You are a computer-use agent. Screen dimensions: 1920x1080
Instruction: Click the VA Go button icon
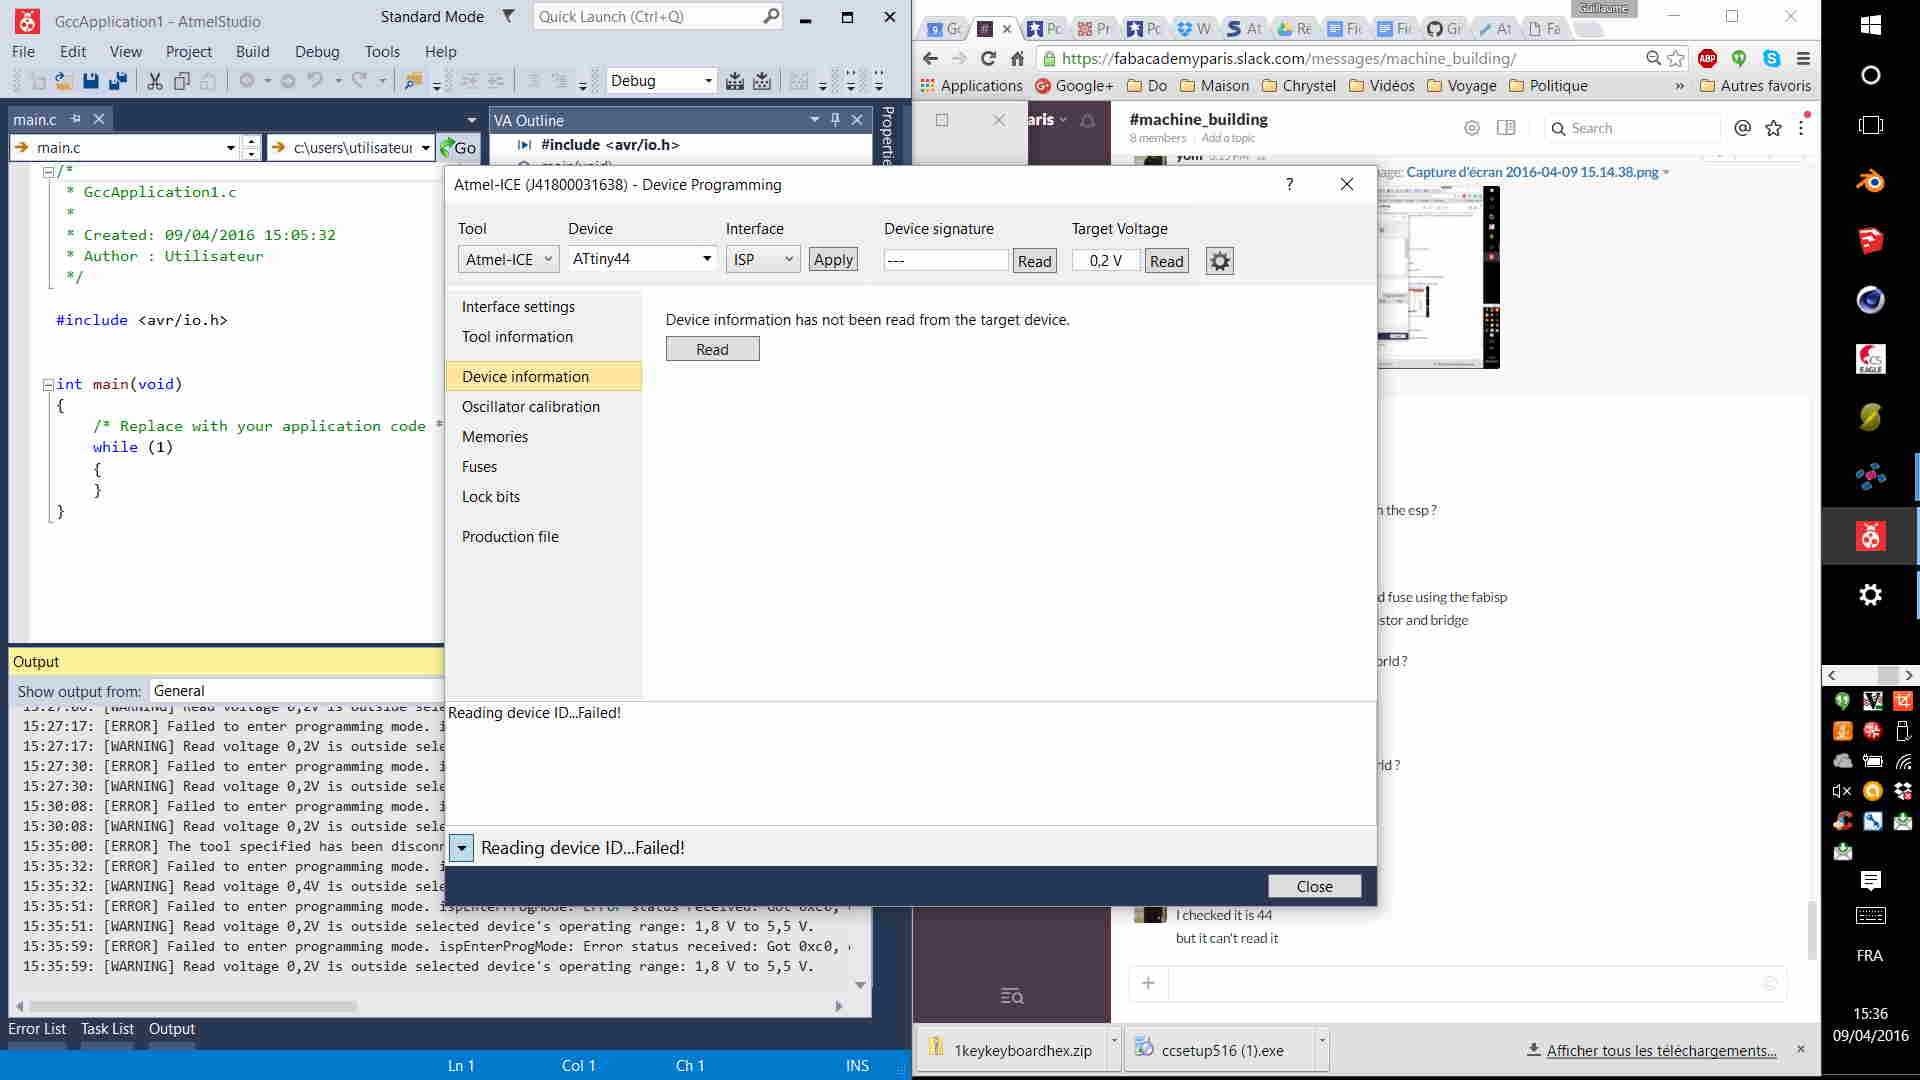458,147
